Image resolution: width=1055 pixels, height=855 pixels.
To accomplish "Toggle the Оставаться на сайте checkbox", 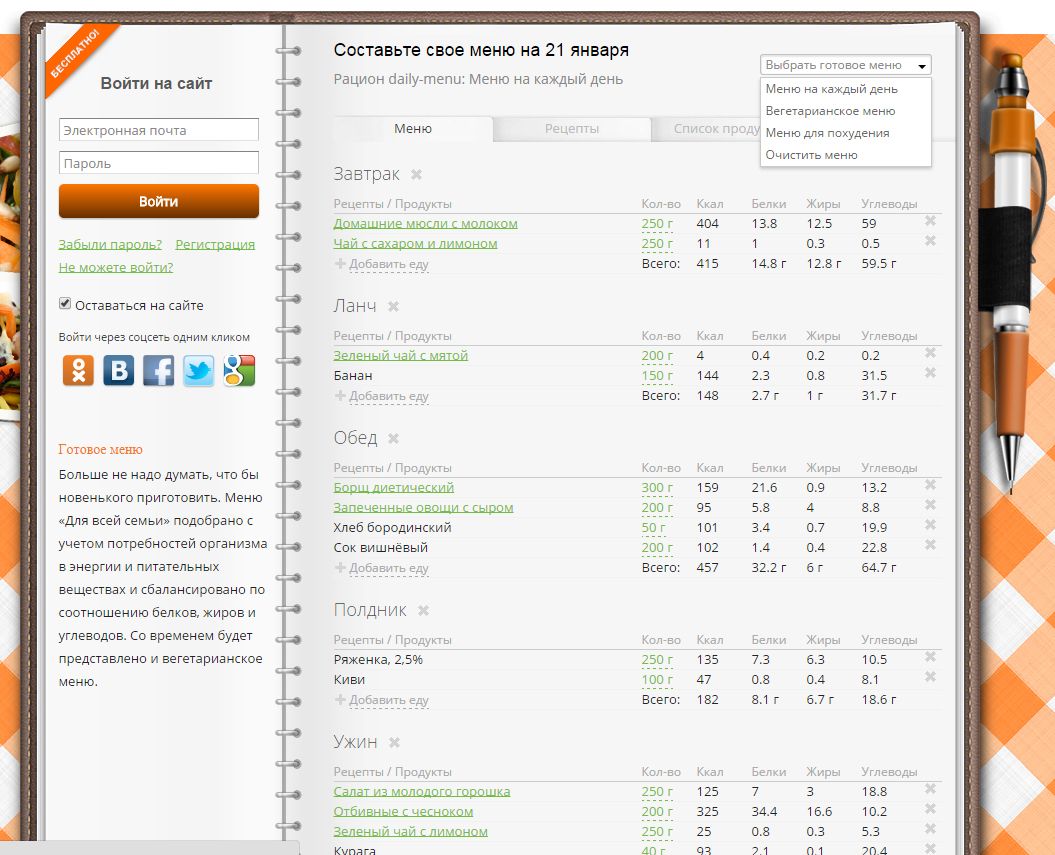I will coord(65,304).
